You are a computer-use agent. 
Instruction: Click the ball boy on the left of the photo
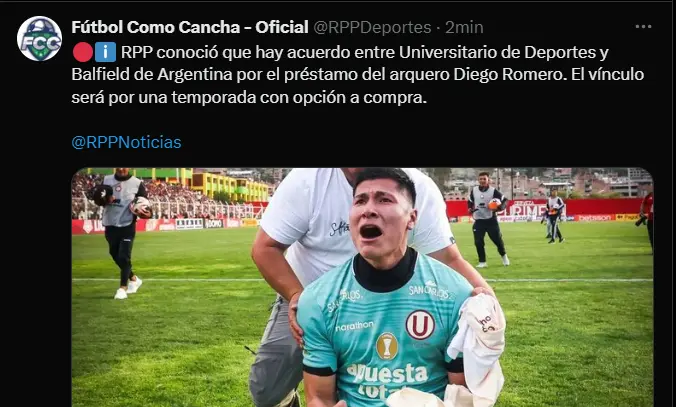coord(122,233)
